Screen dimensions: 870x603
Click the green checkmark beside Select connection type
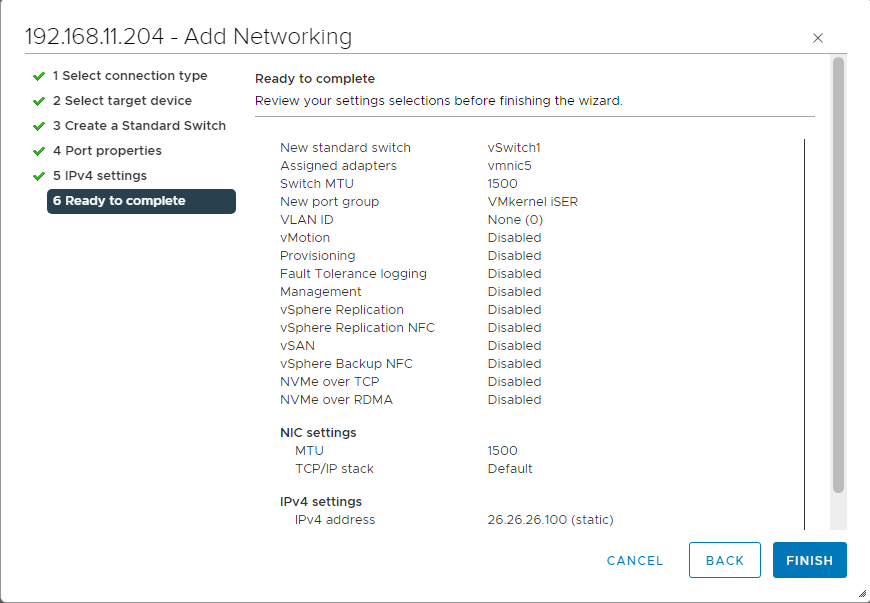point(39,76)
